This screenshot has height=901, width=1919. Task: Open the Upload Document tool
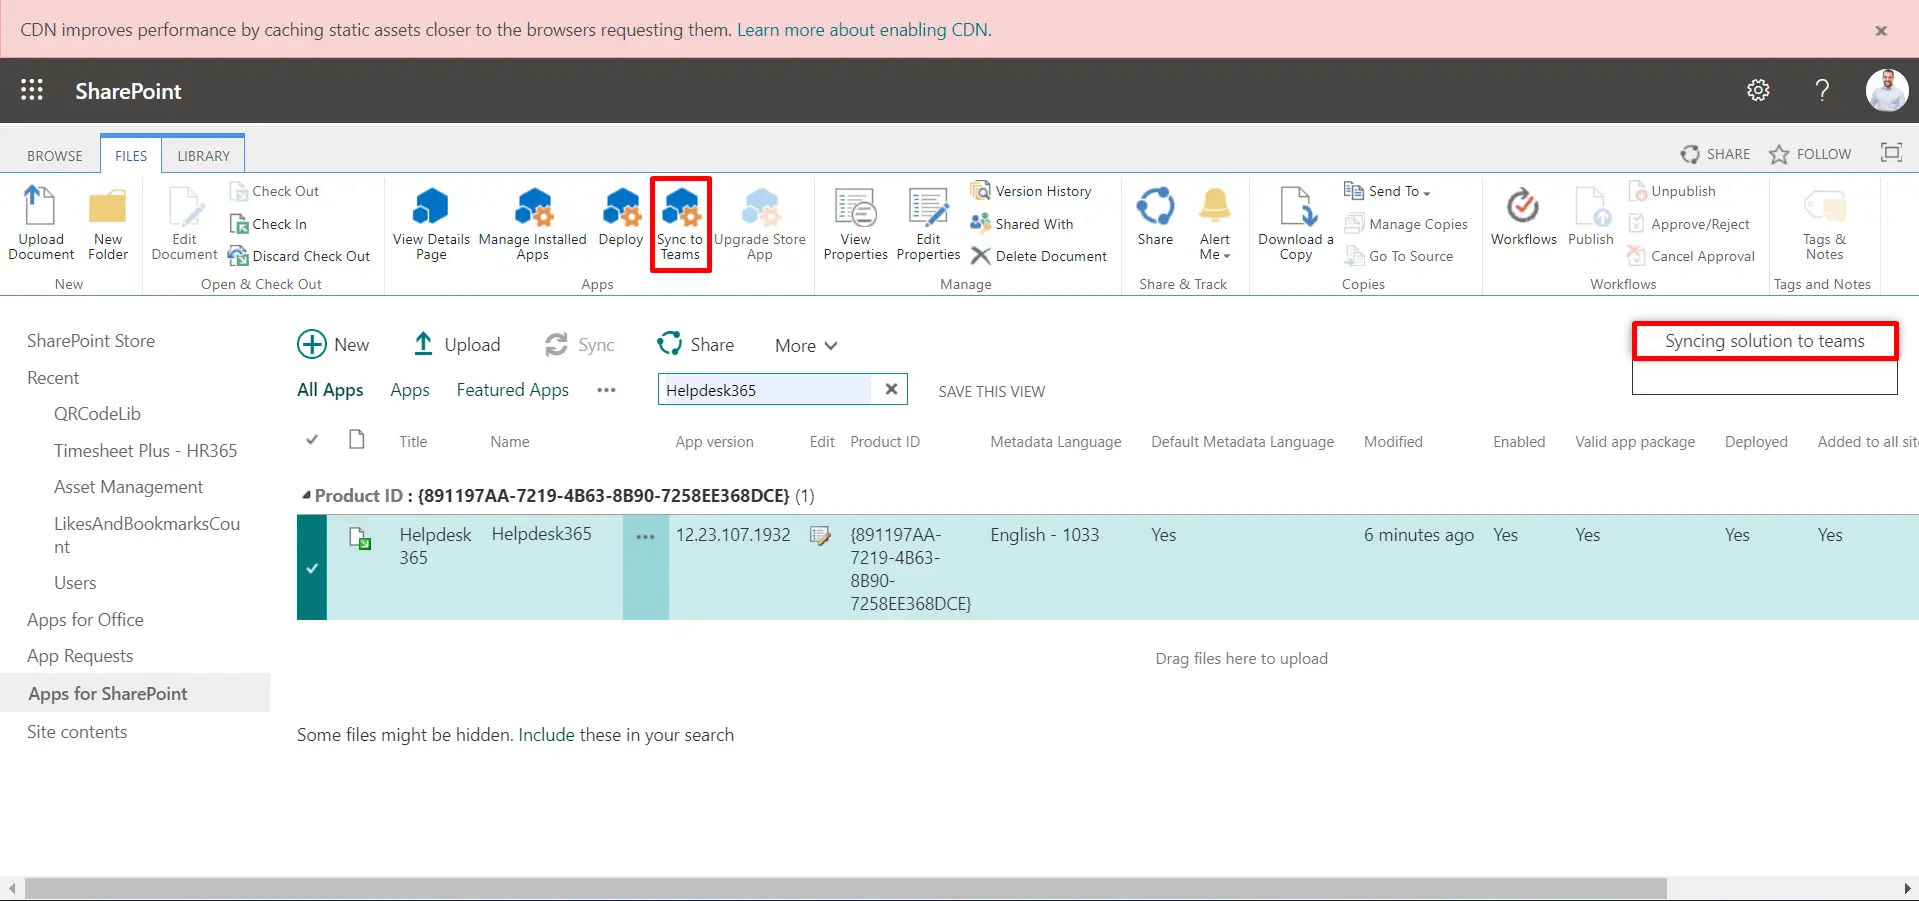pos(40,222)
